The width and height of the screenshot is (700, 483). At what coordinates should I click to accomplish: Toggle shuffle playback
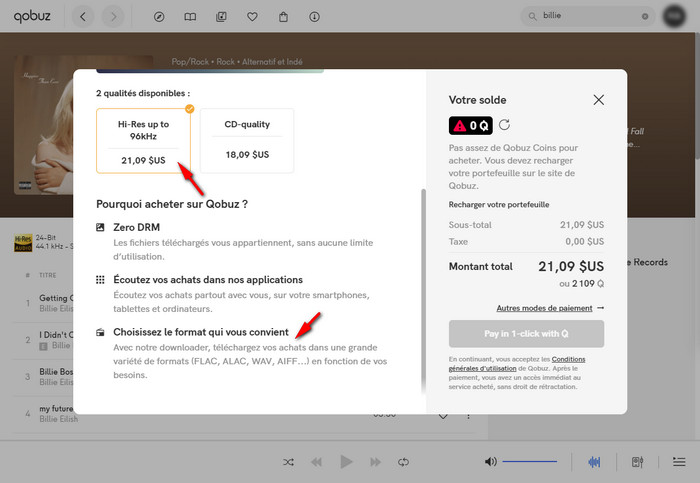click(x=289, y=462)
